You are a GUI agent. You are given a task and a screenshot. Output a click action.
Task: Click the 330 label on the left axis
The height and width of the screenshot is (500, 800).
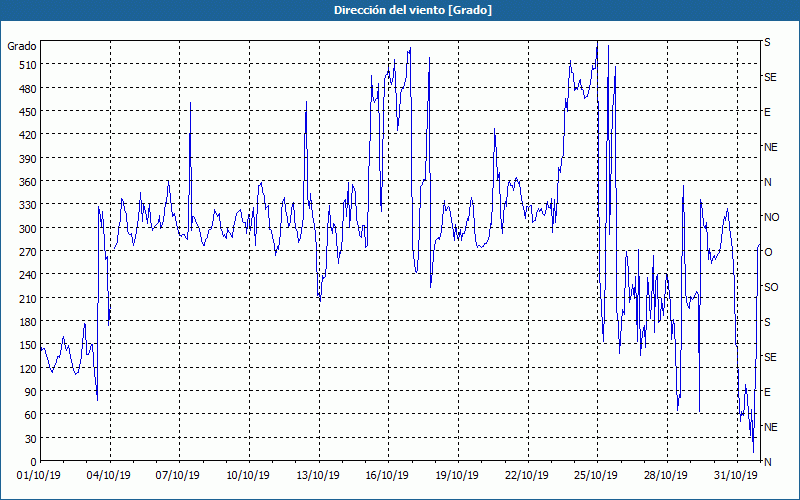tap(27, 205)
